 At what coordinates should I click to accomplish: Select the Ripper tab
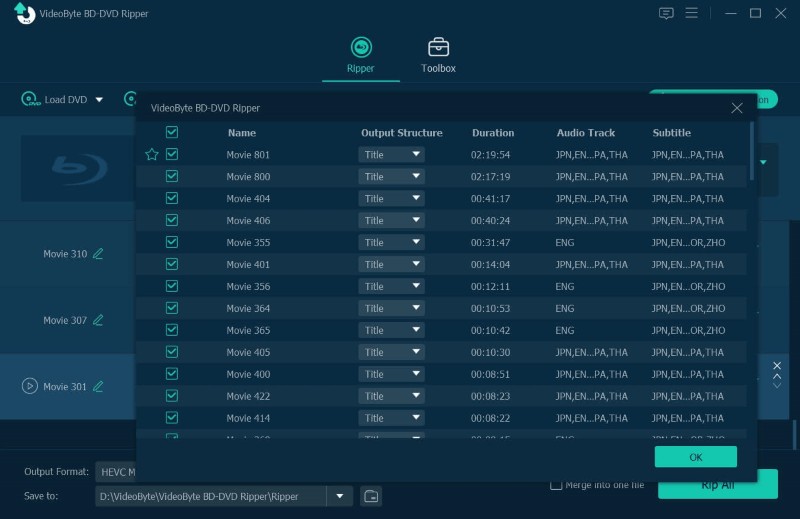coord(360,55)
